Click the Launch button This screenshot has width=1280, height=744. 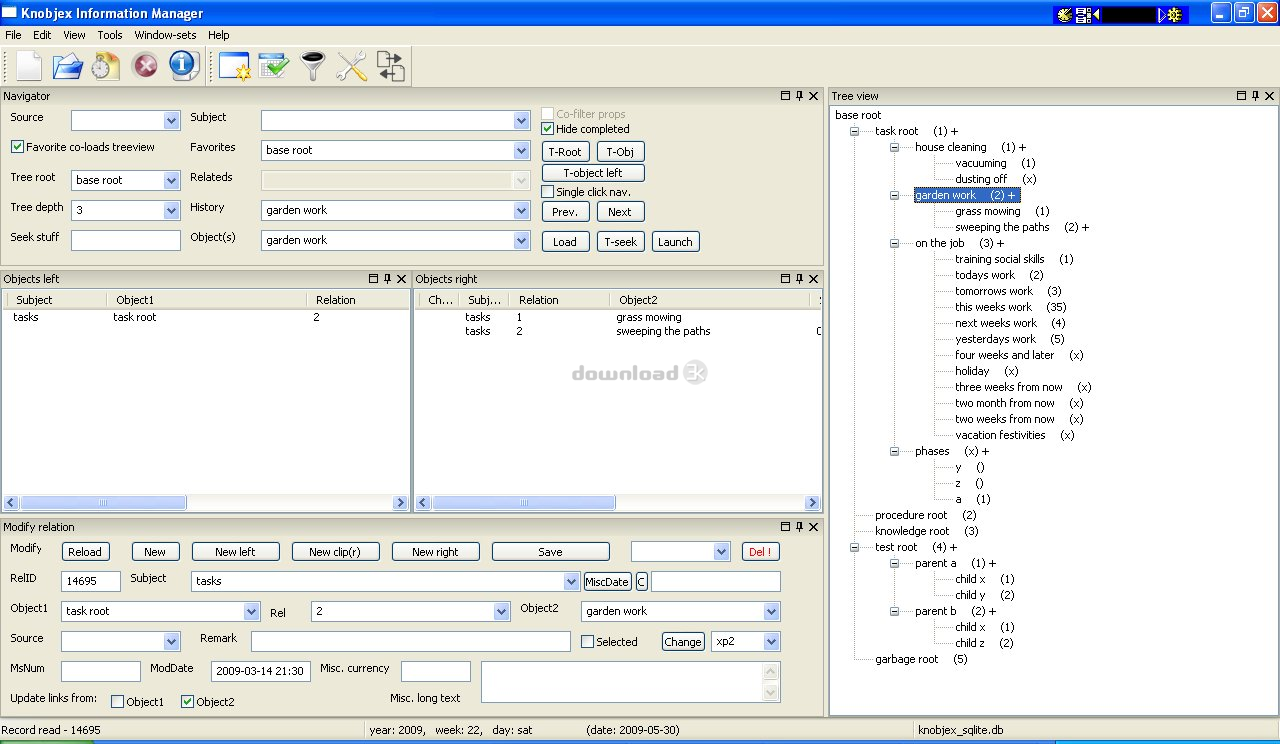coord(675,242)
